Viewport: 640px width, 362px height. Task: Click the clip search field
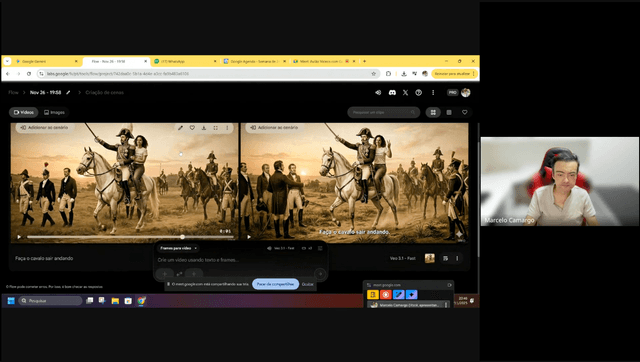point(383,112)
